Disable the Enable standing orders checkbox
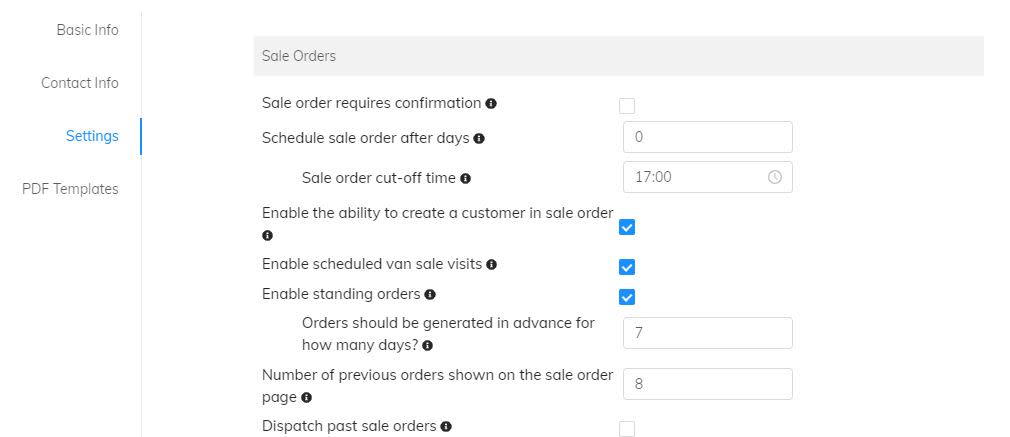1010x437 pixels. (627, 297)
